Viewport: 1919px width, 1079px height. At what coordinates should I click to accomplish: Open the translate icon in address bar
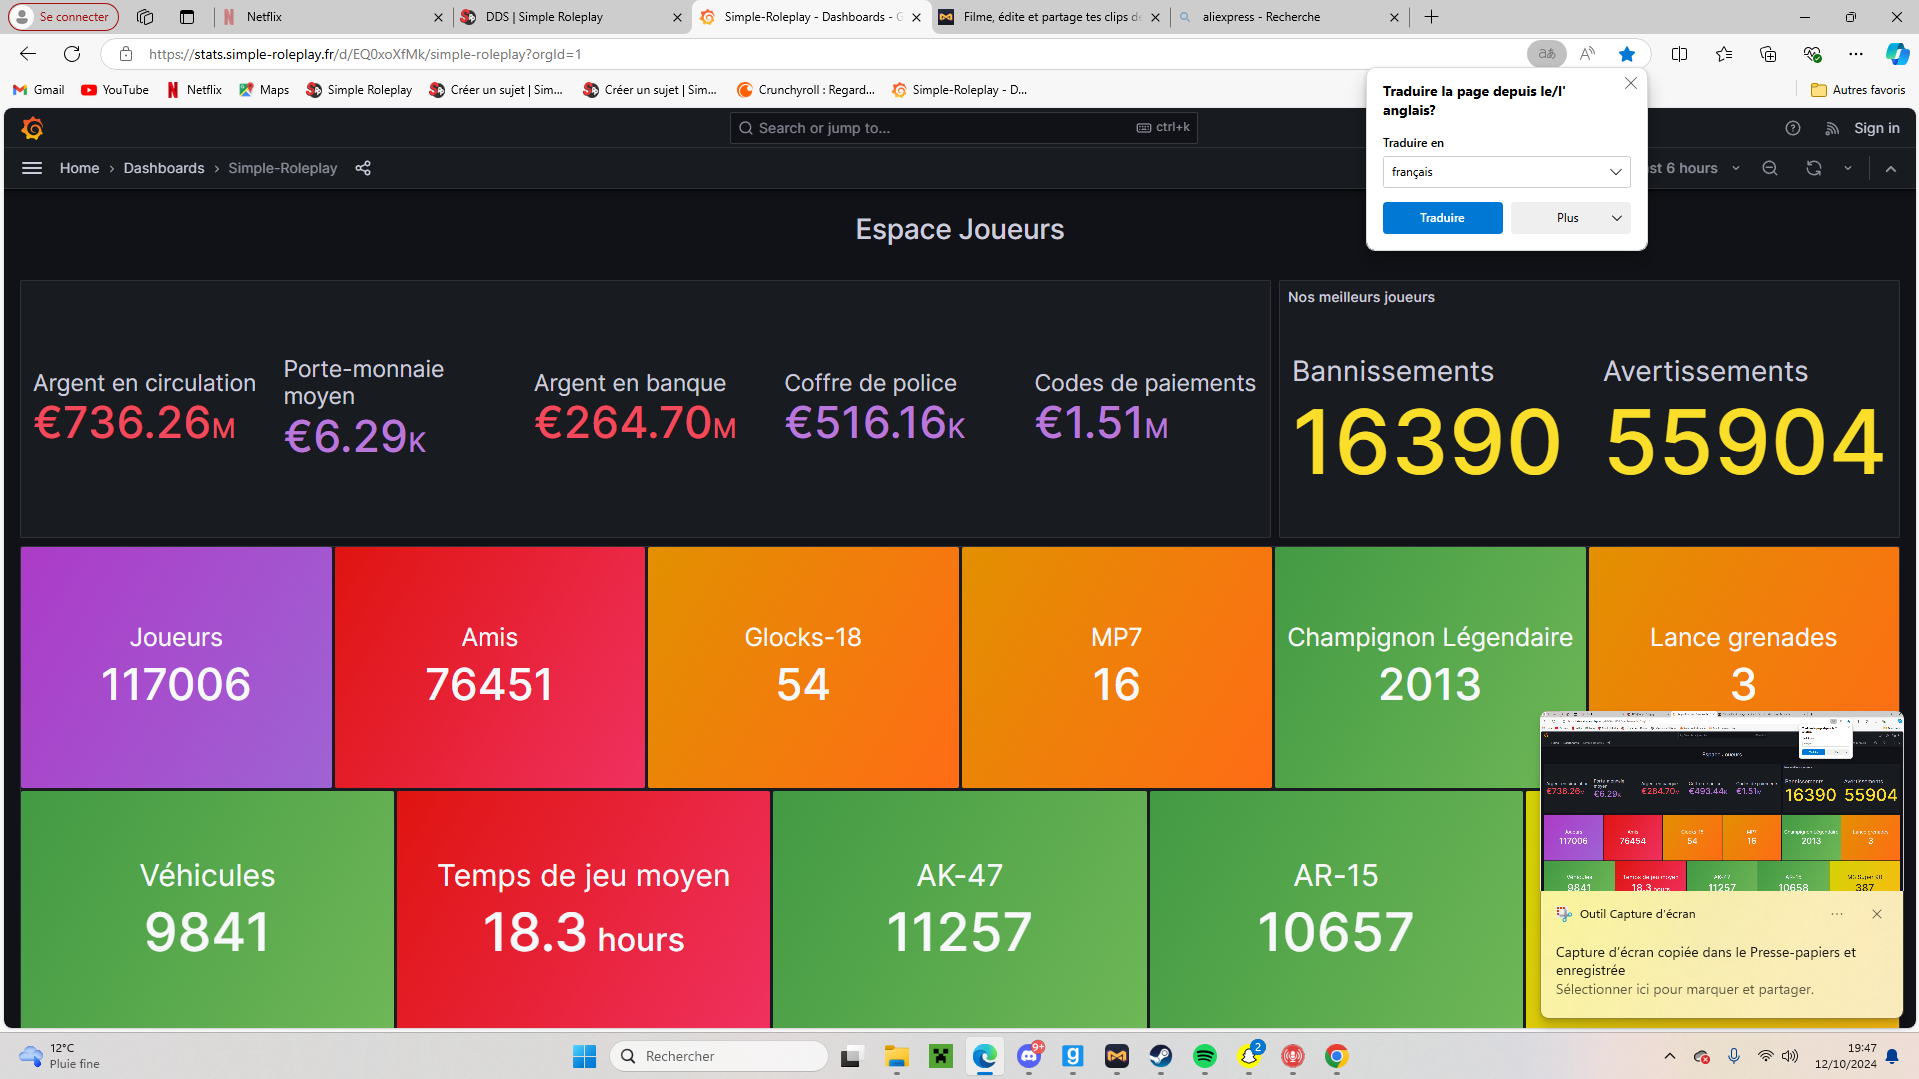point(1547,54)
